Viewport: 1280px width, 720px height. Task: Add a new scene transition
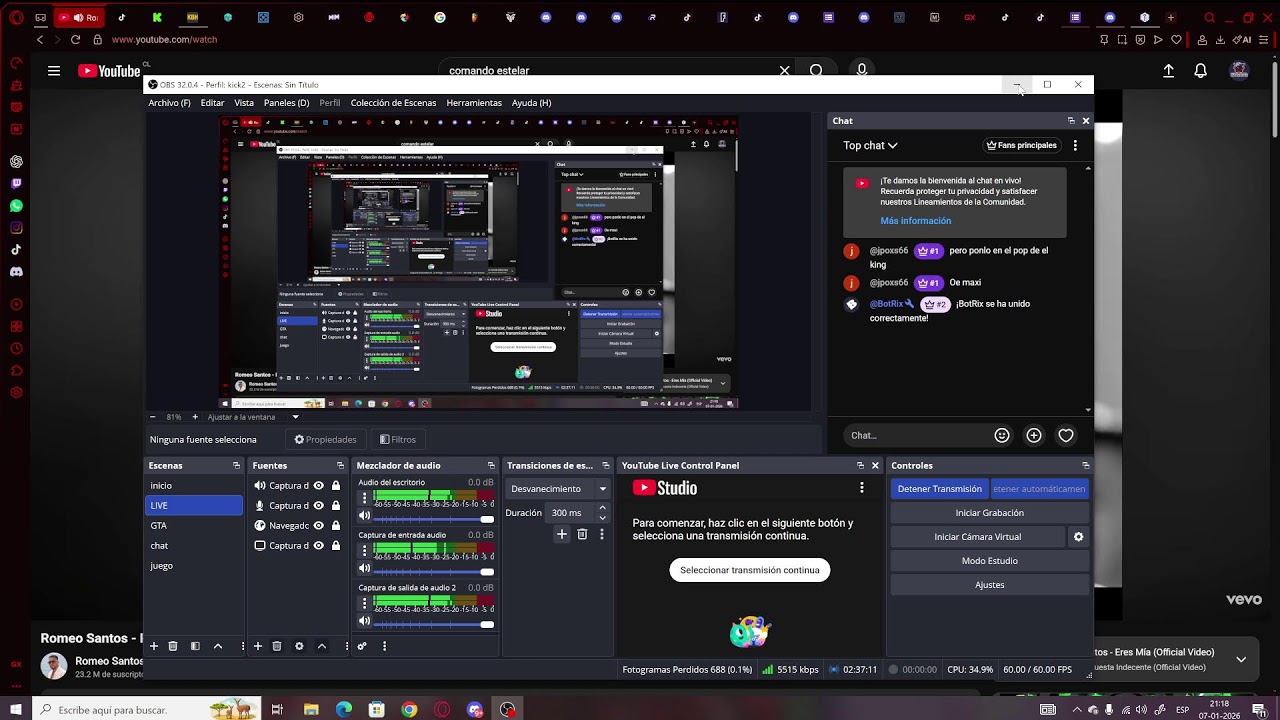click(x=562, y=535)
